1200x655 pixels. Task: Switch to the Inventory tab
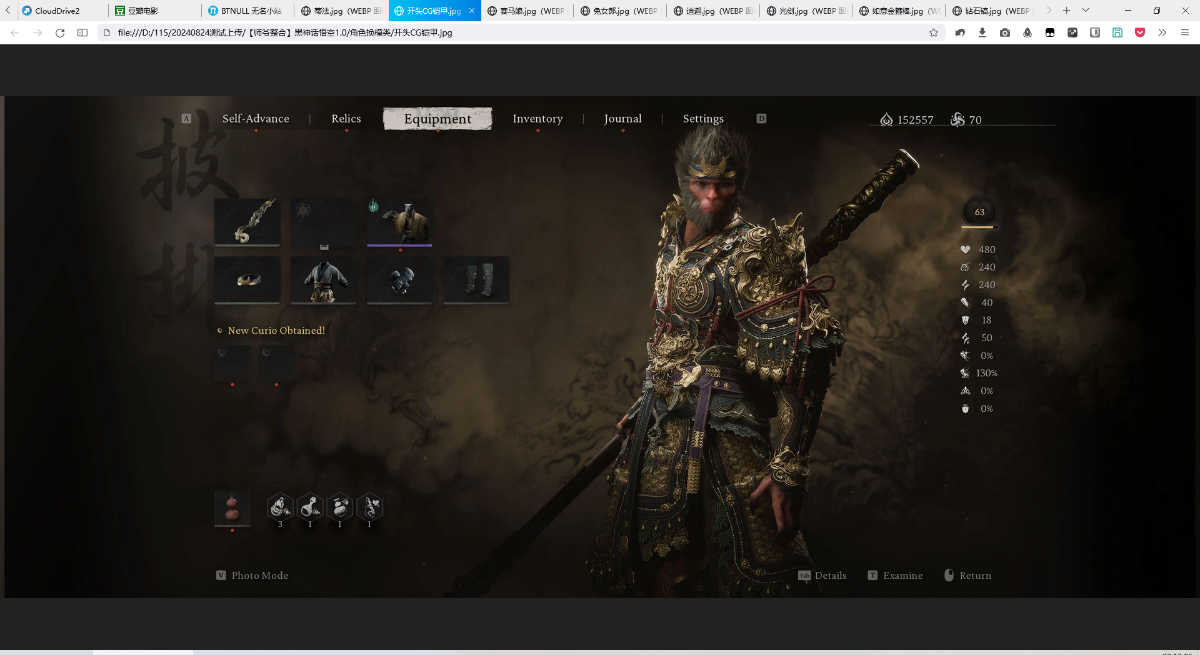tap(537, 119)
